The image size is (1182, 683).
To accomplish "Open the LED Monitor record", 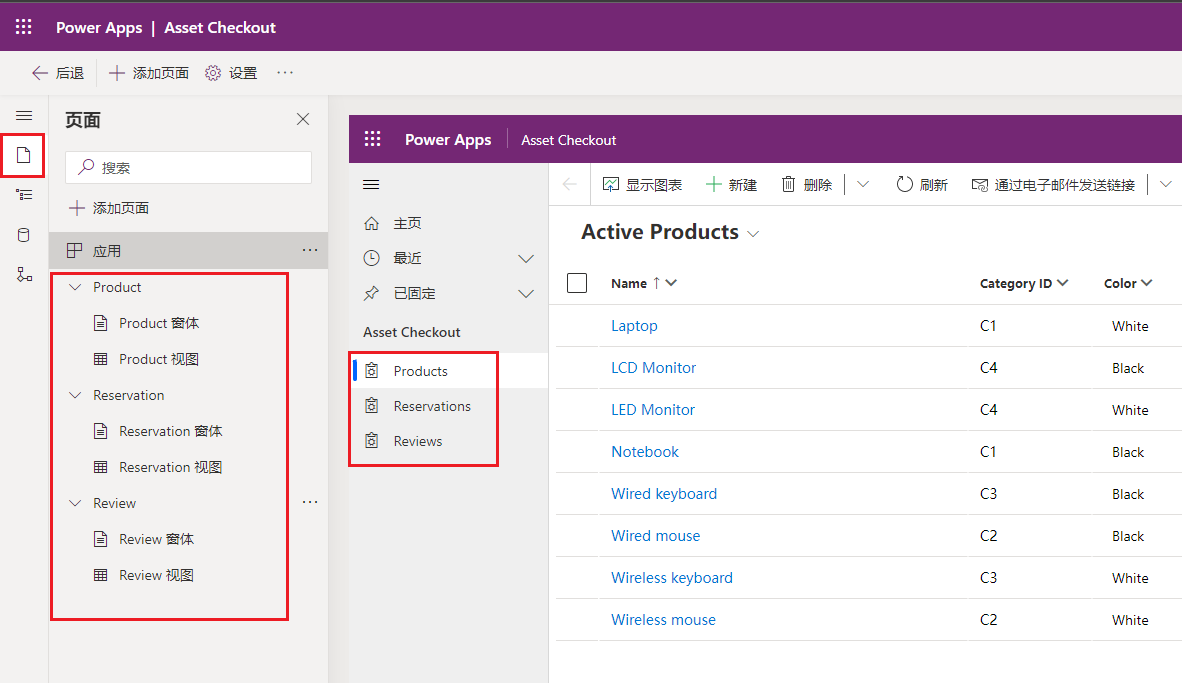I will point(653,410).
